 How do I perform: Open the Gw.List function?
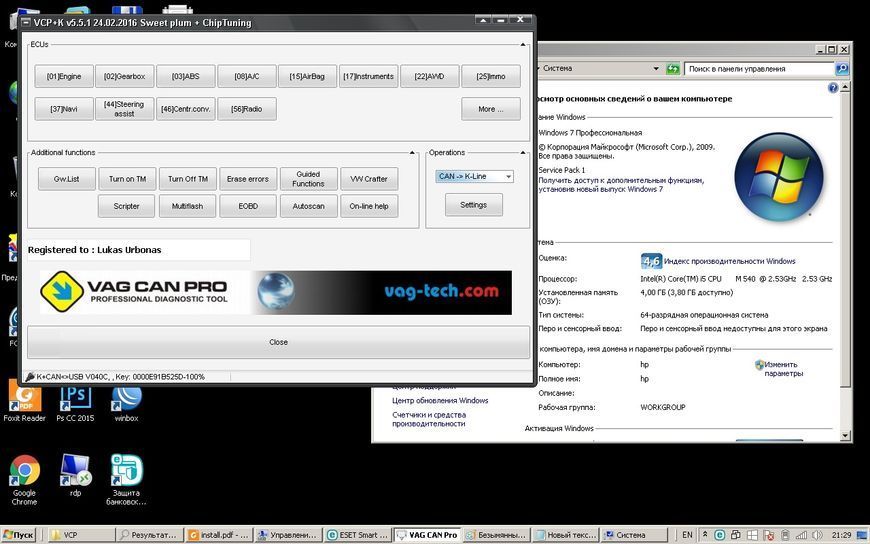(x=67, y=179)
